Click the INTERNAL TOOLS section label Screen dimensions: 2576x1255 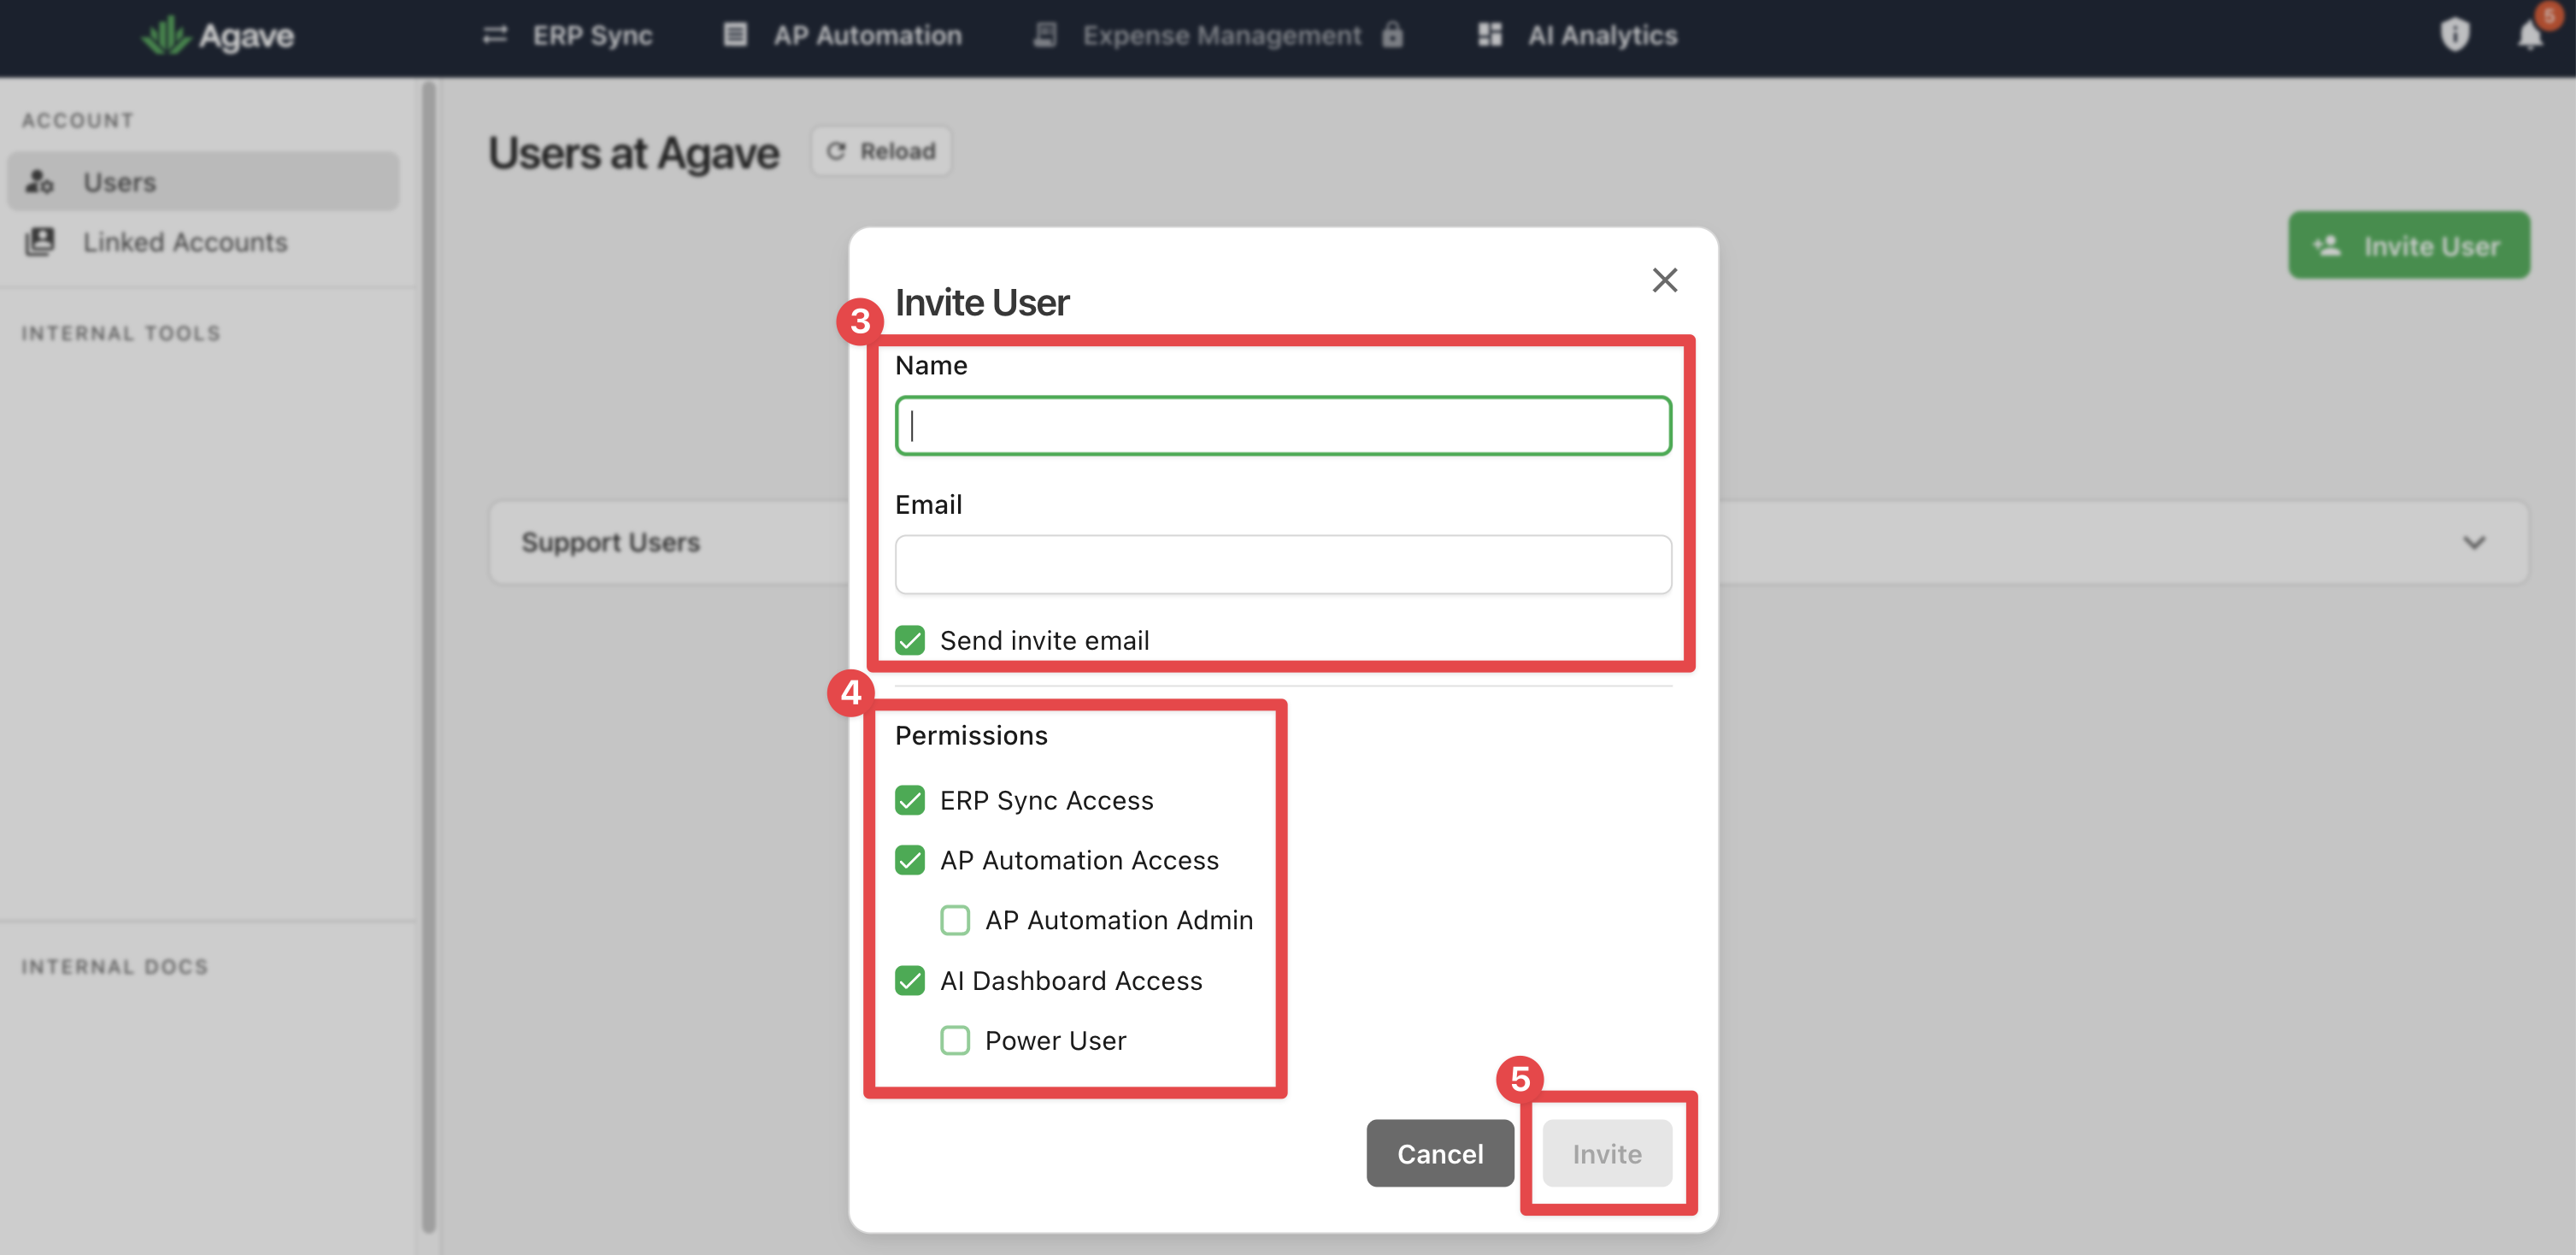point(121,333)
